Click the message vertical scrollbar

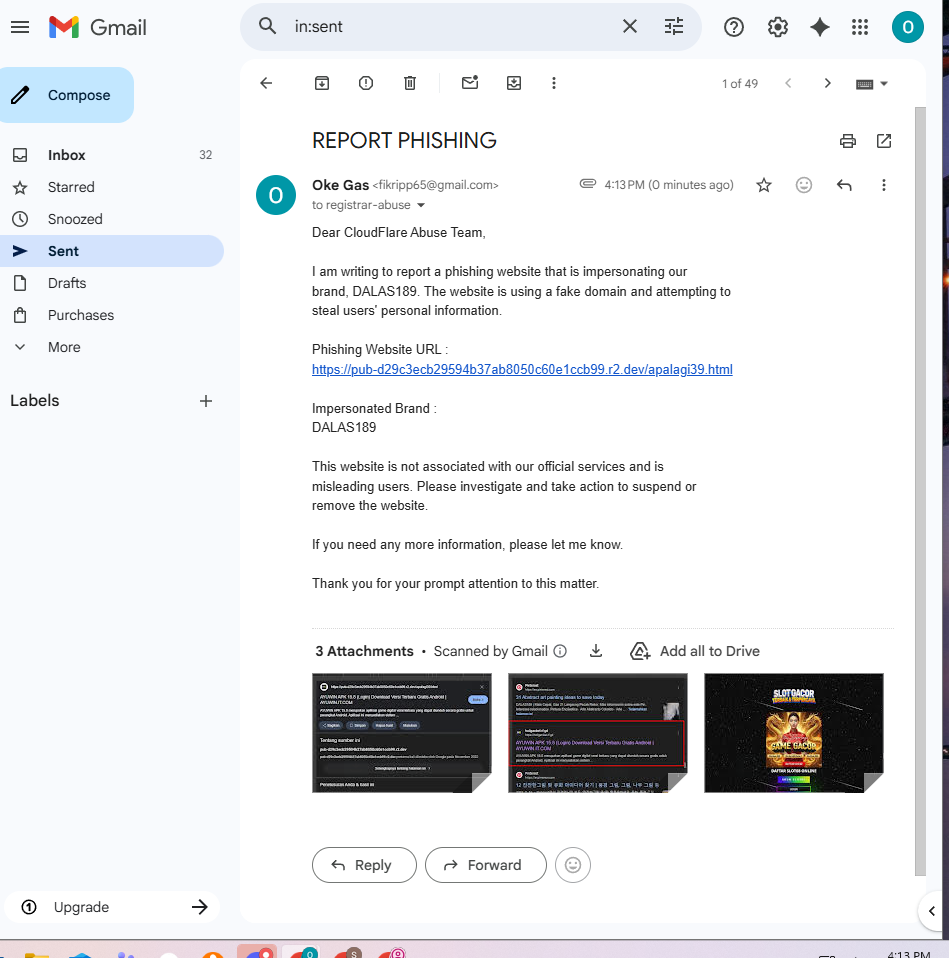920,491
